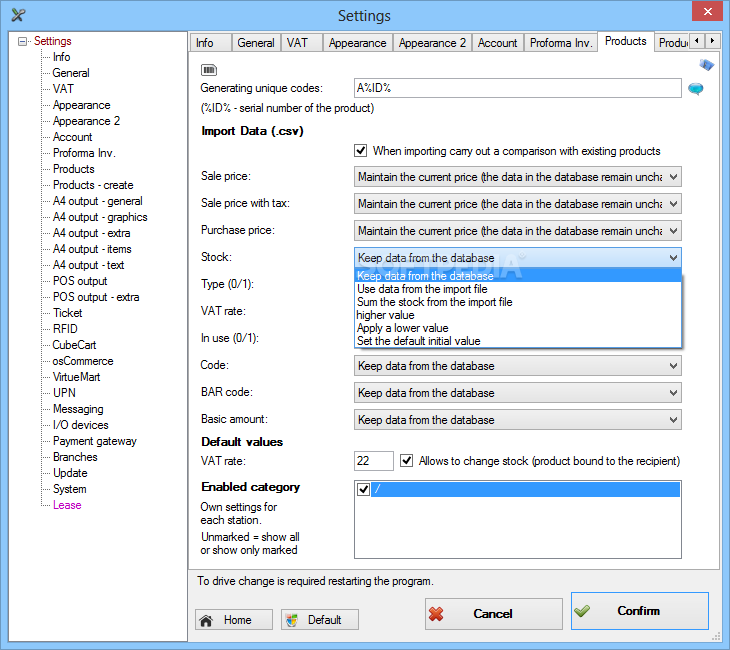Select POS output - extra tree item
This screenshot has height=650, width=730.
click(x=96, y=297)
